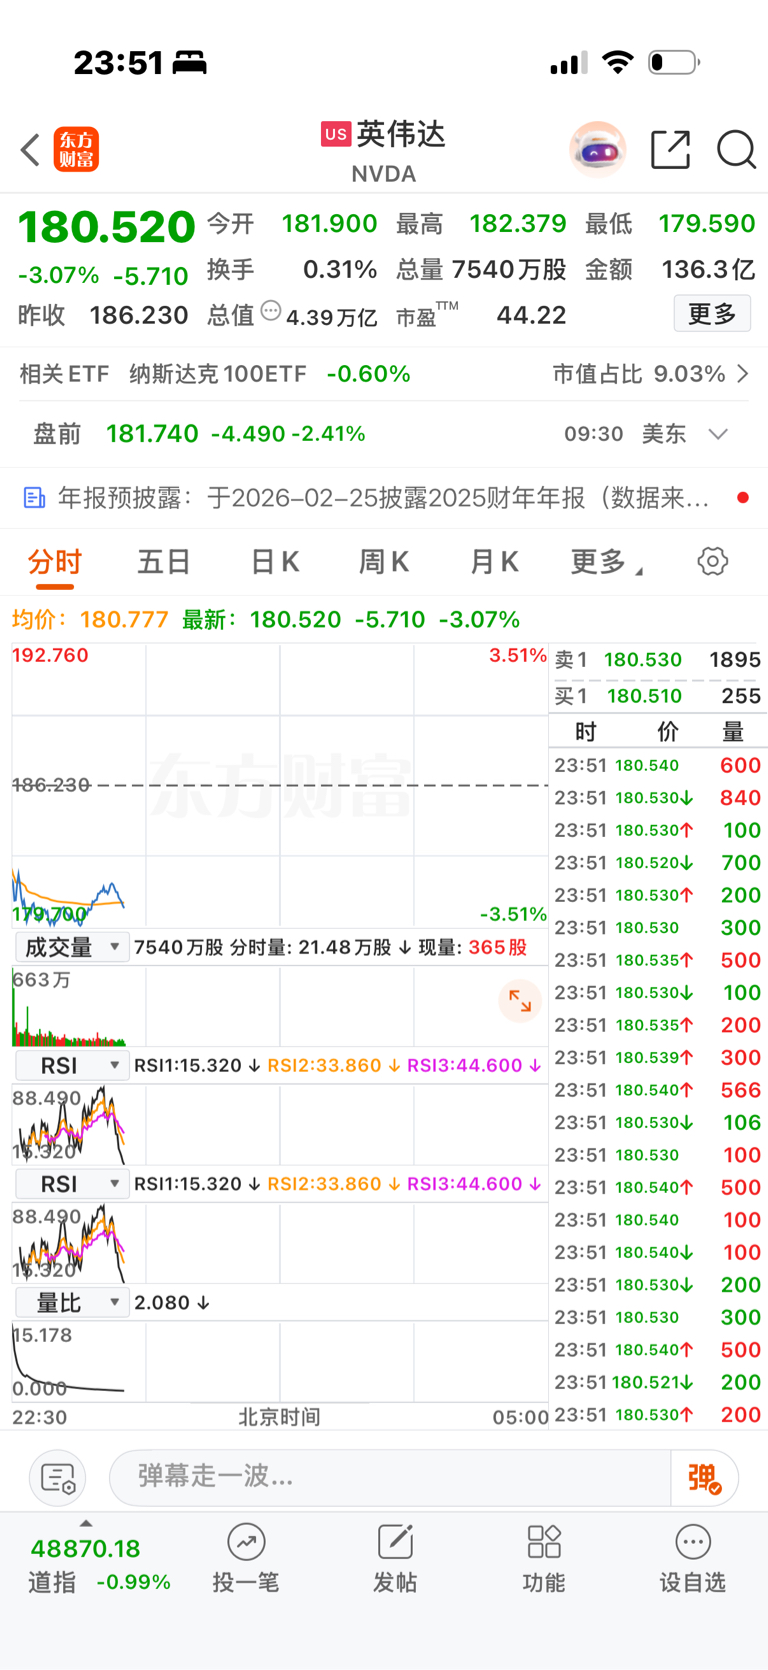Switch to the 月K tab
The image size is (768, 1670).
click(494, 562)
